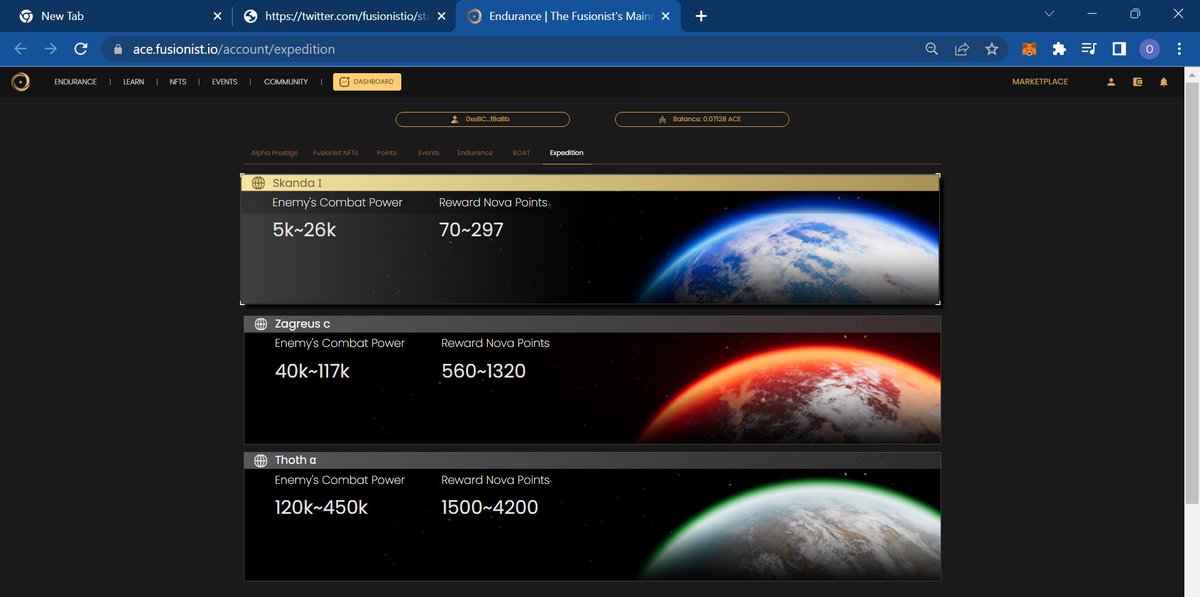This screenshot has width=1200, height=597.
Task: Switch to the Twitter fusionistio browser tab
Action: coord(344,16)
